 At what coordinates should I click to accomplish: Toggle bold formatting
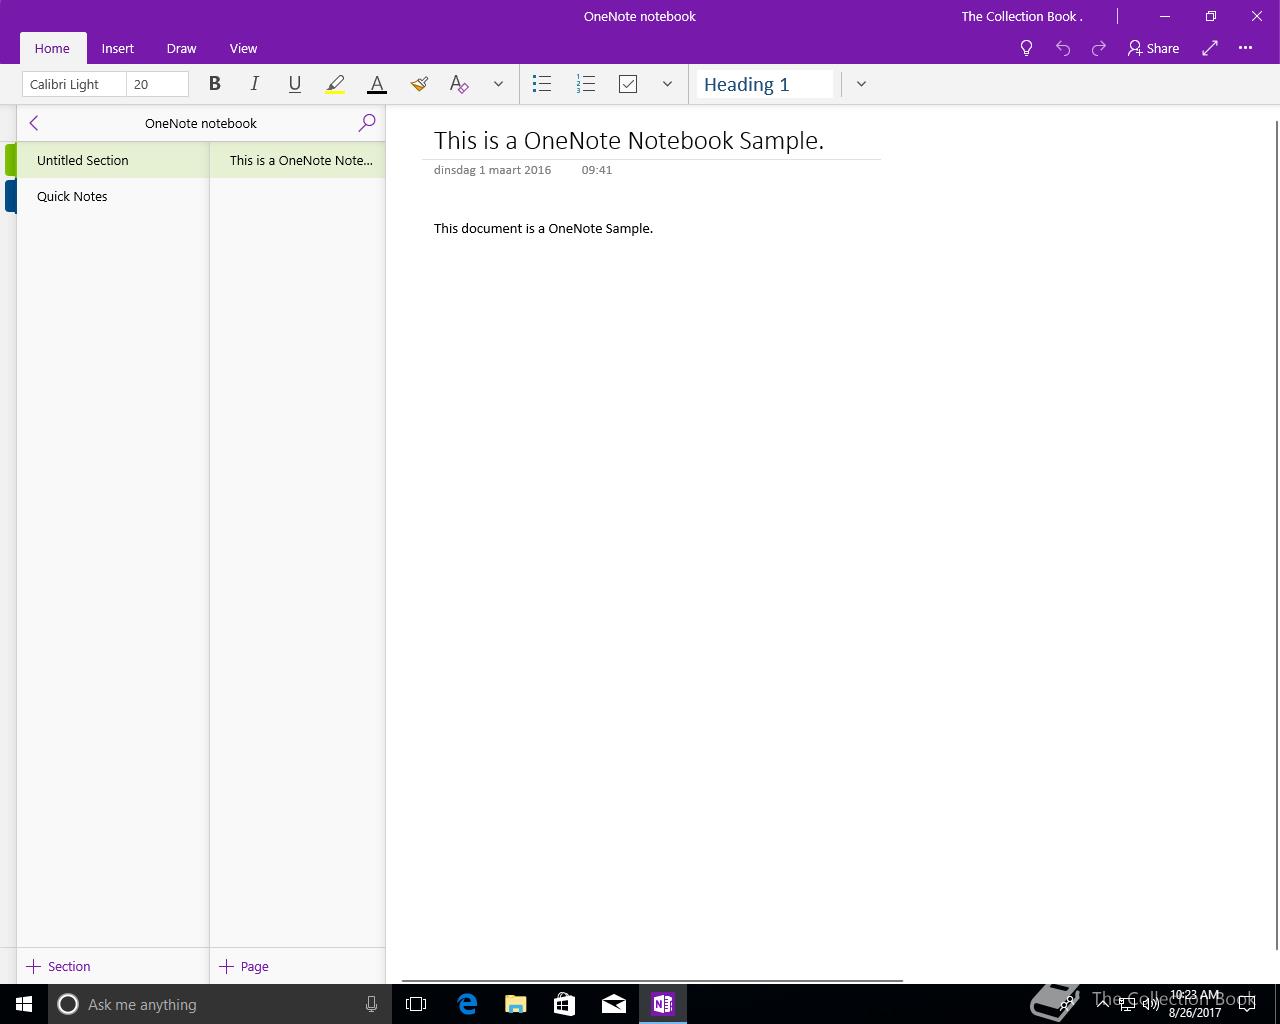214,84
